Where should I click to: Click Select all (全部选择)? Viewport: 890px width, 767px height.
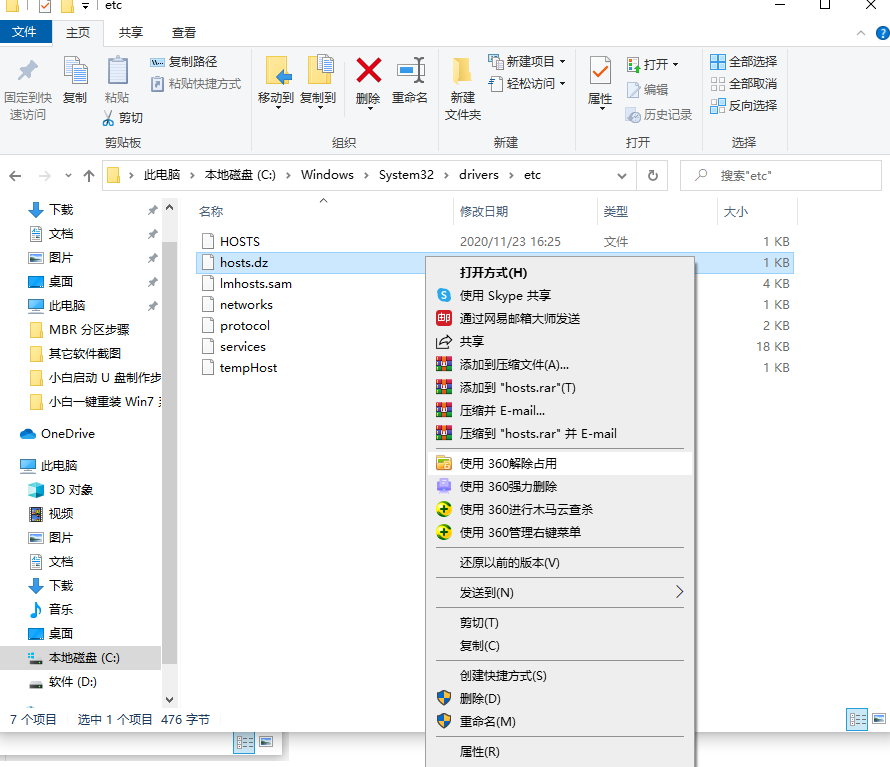pos(744,61)
